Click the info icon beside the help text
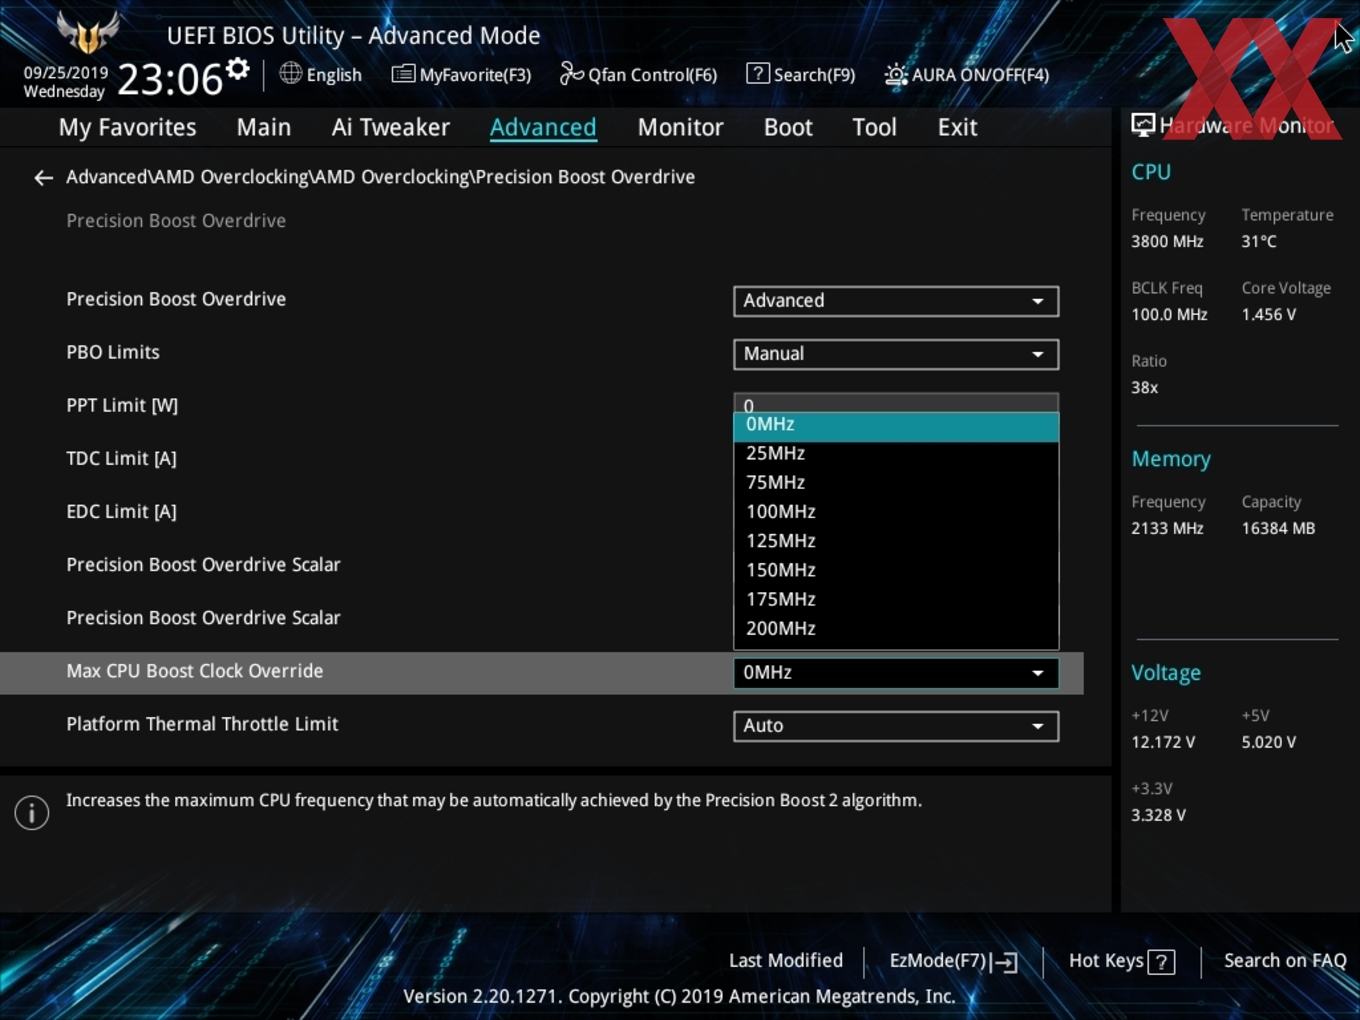This screenshot has height=1020, width=1360. 32,813
